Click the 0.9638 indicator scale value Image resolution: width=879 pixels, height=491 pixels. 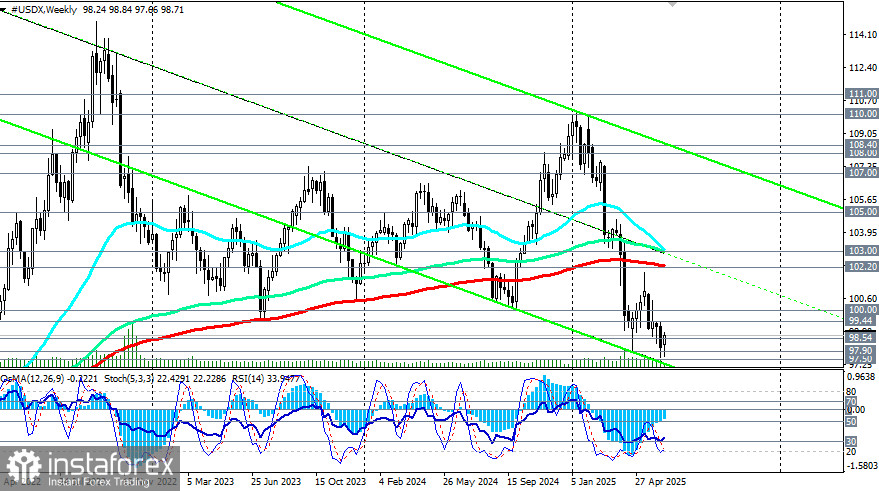click(x=862, y=377)
